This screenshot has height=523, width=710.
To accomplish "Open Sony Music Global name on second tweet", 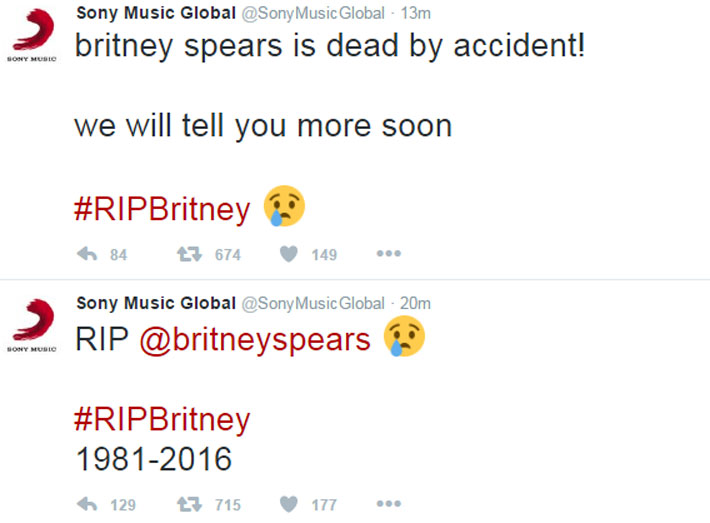I will click(156, 303).
